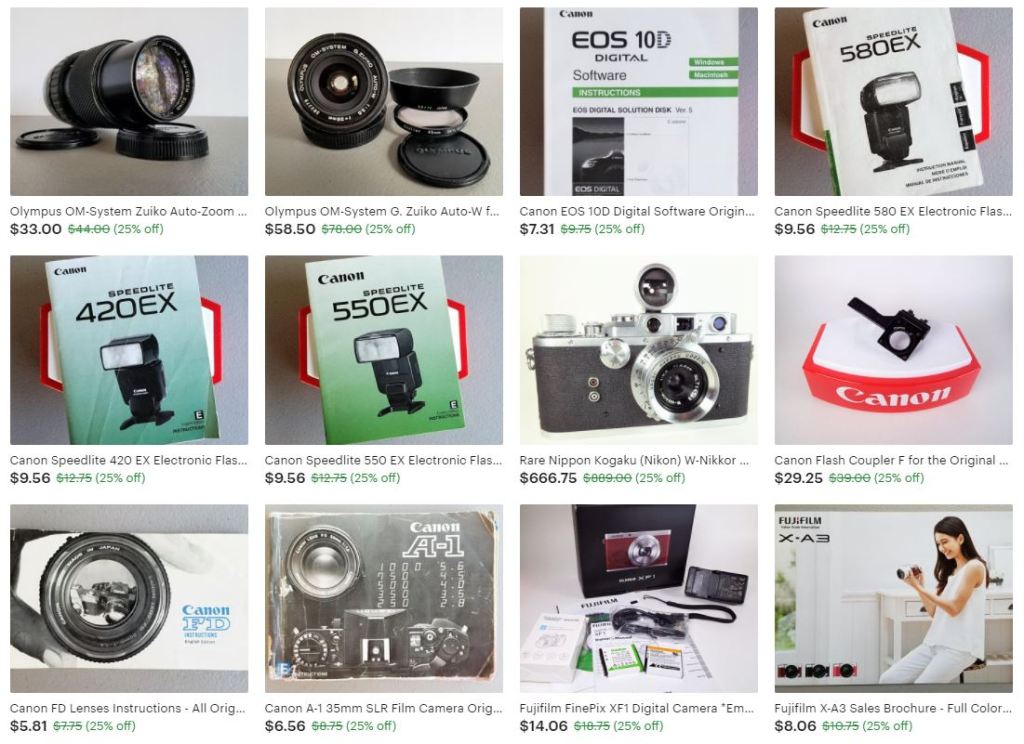View the Canon EOS 10D software manual image
The image size is (1024, 744).
pyautogui.click(x=639, y=101)
